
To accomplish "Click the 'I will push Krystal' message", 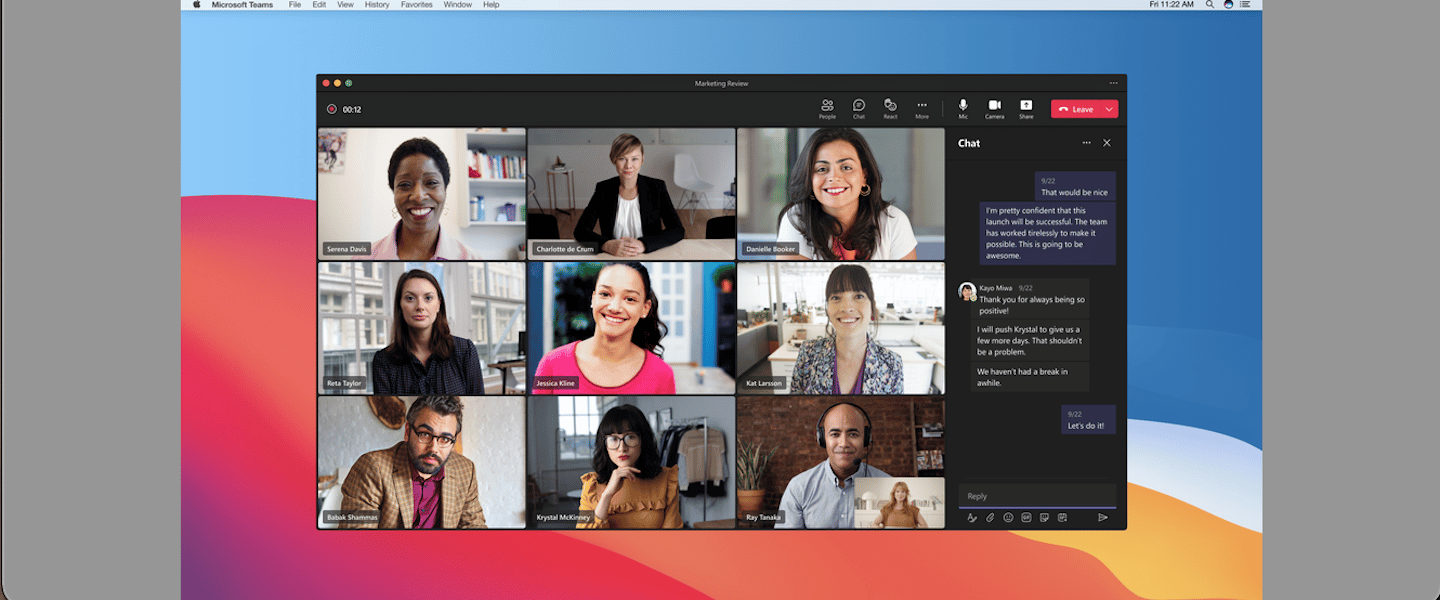I will (1031, 340).
